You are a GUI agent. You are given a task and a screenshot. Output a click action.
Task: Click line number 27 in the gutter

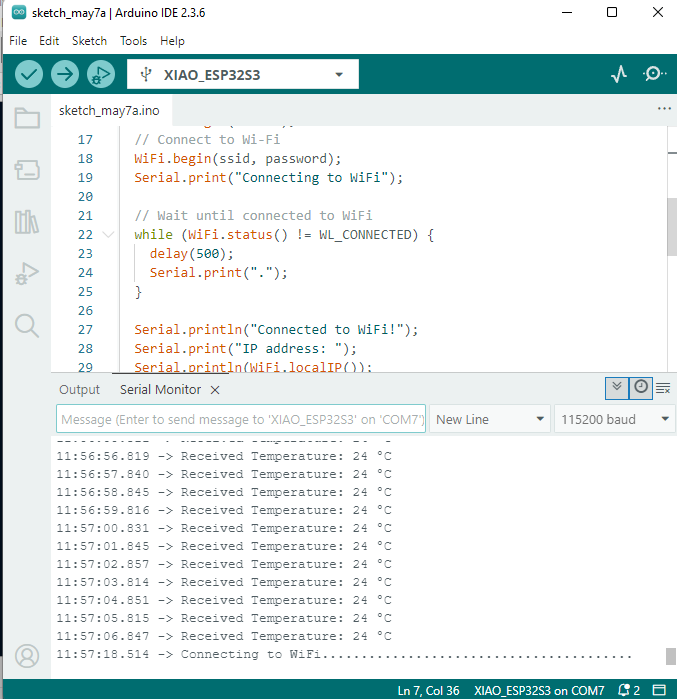[x=85, y=329]
